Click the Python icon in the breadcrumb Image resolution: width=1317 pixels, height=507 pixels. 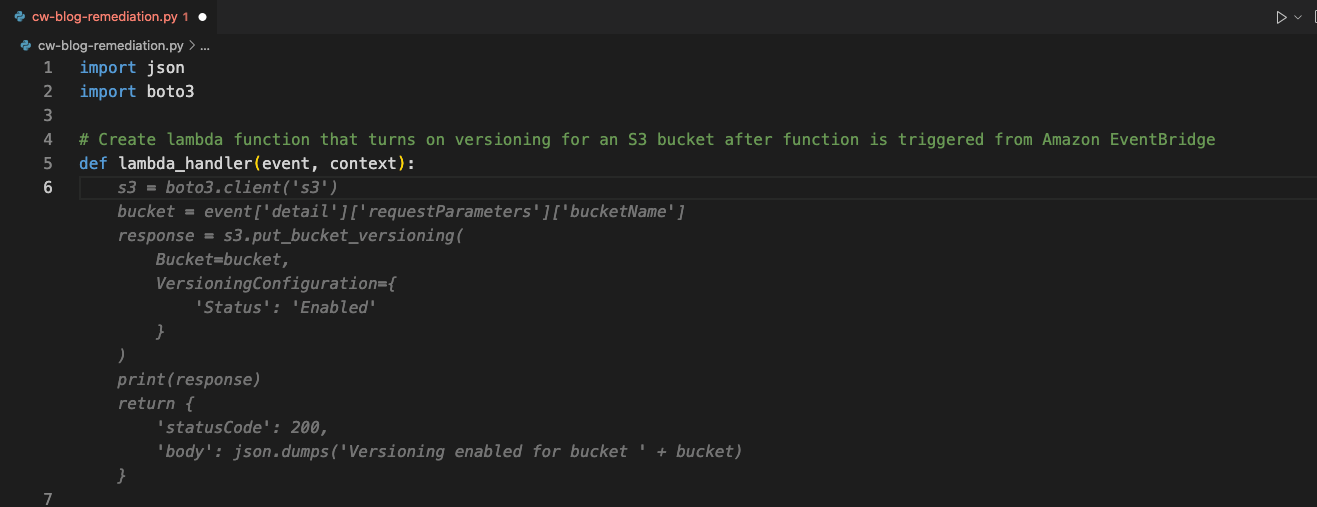[26, 45]
